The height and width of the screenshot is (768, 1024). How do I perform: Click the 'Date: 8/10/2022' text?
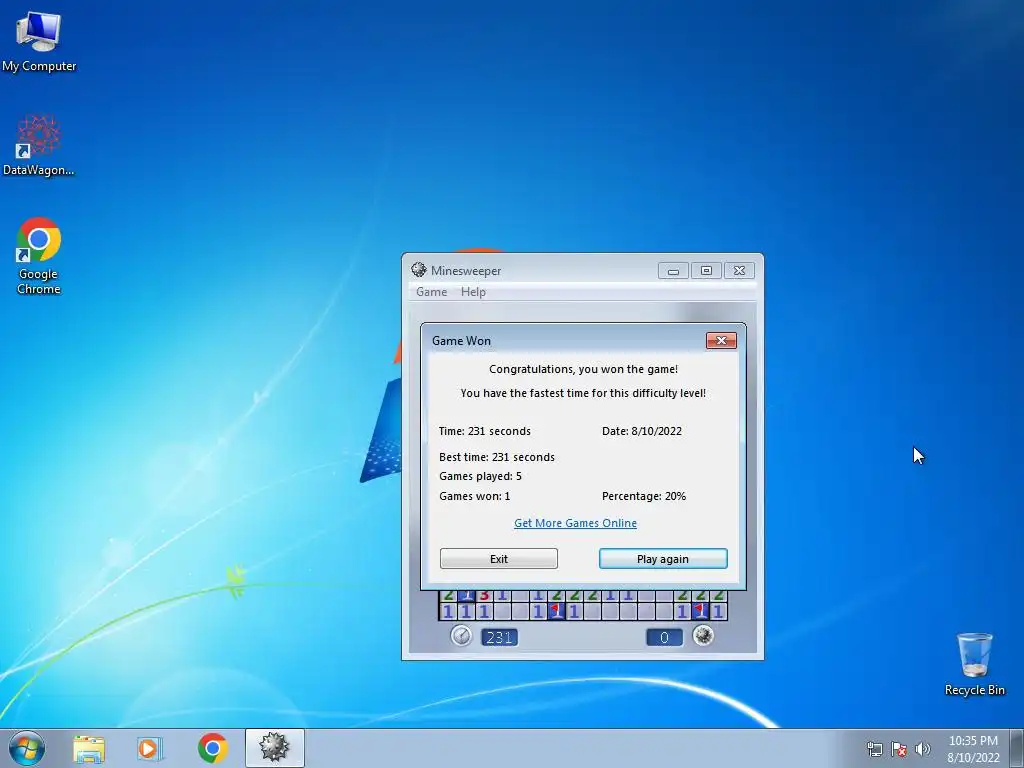(642, 431)
